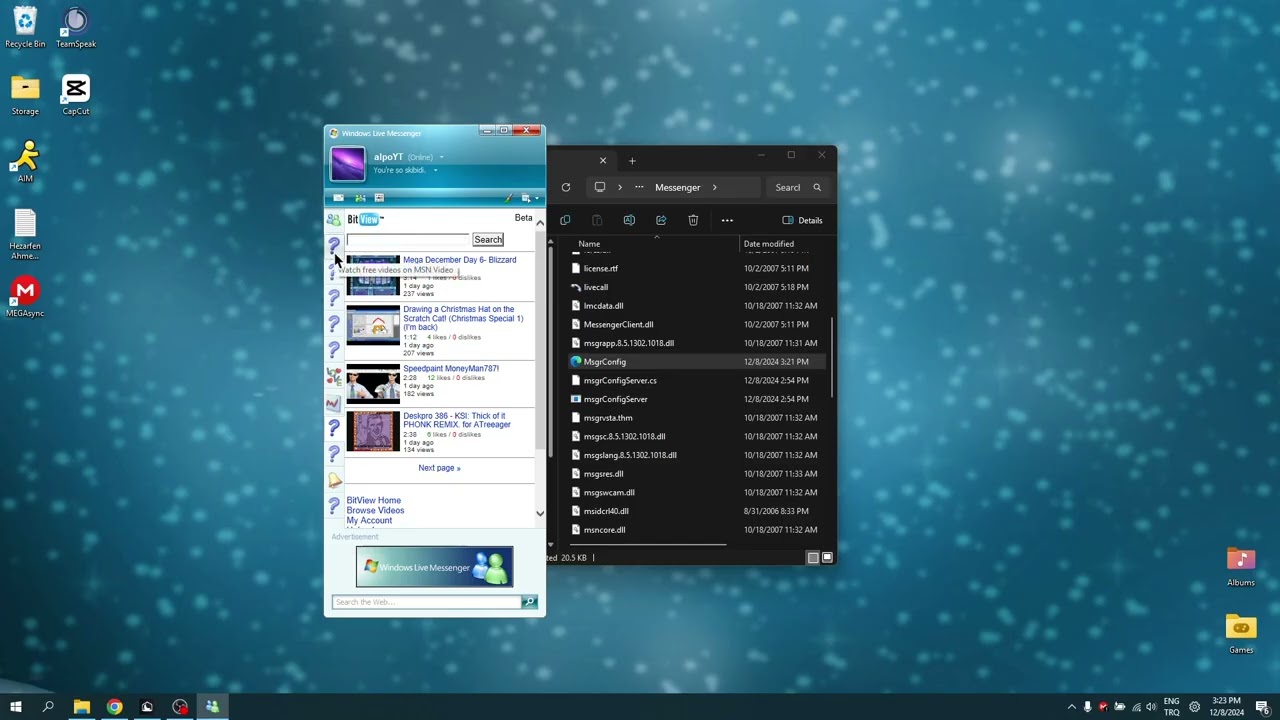Click the Search box in File Explorer
This screenshot has width=1280, height=720.
(798, 187)
